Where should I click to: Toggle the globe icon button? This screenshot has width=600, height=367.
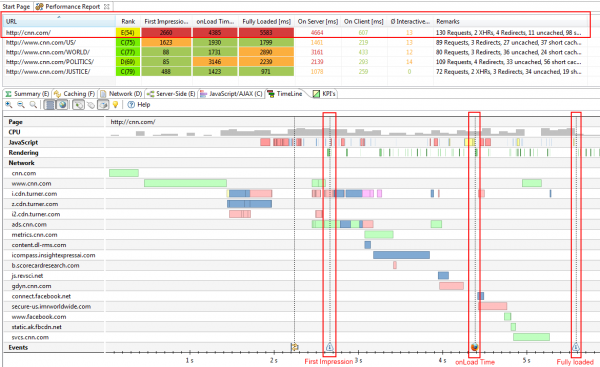coord(62,104)
